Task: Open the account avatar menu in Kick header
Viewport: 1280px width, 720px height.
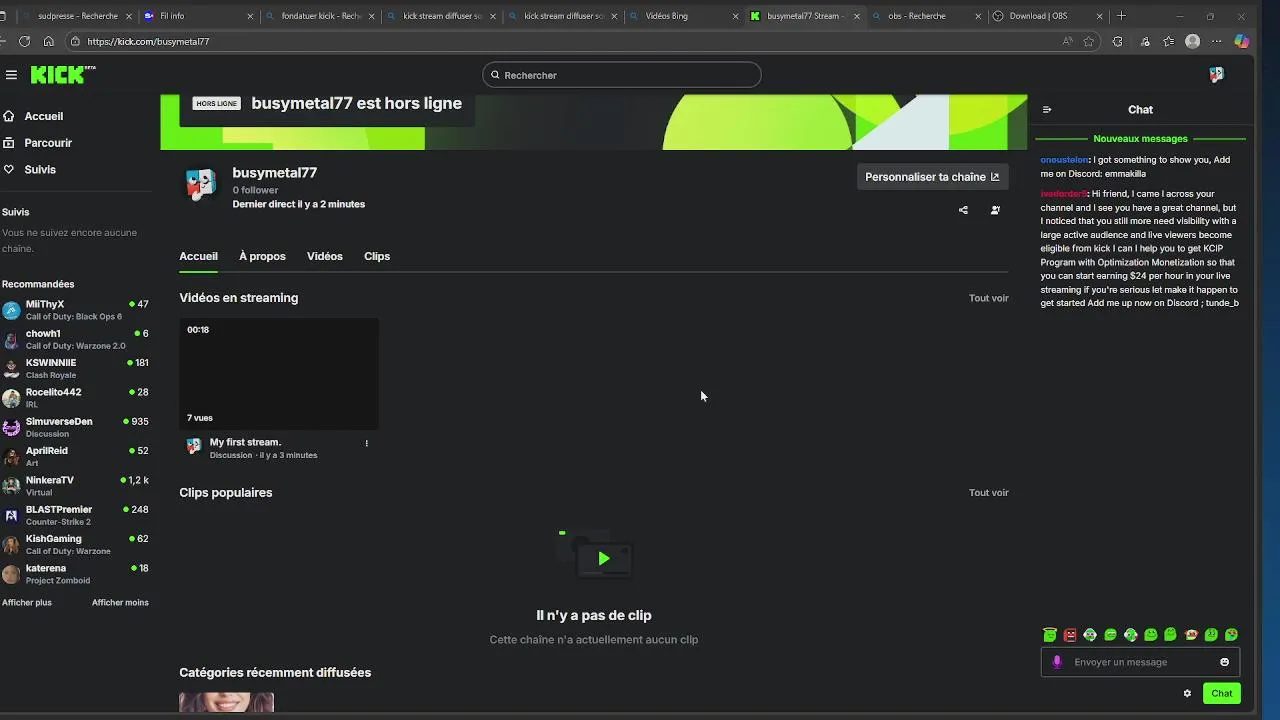Action: click(x=1216, y=75)
